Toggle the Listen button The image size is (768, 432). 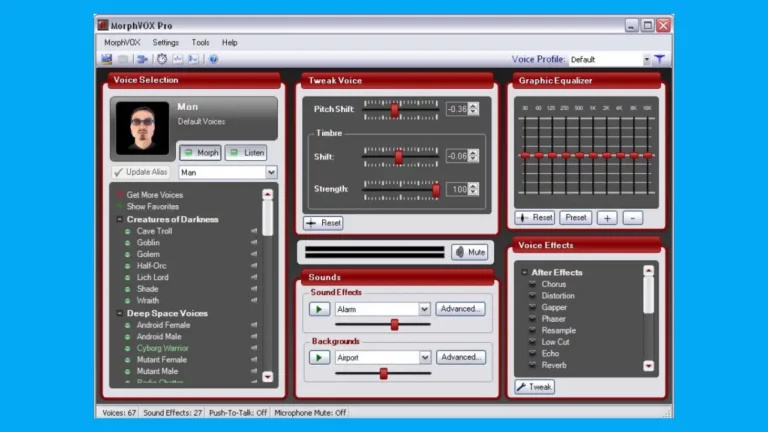[246, 152]
